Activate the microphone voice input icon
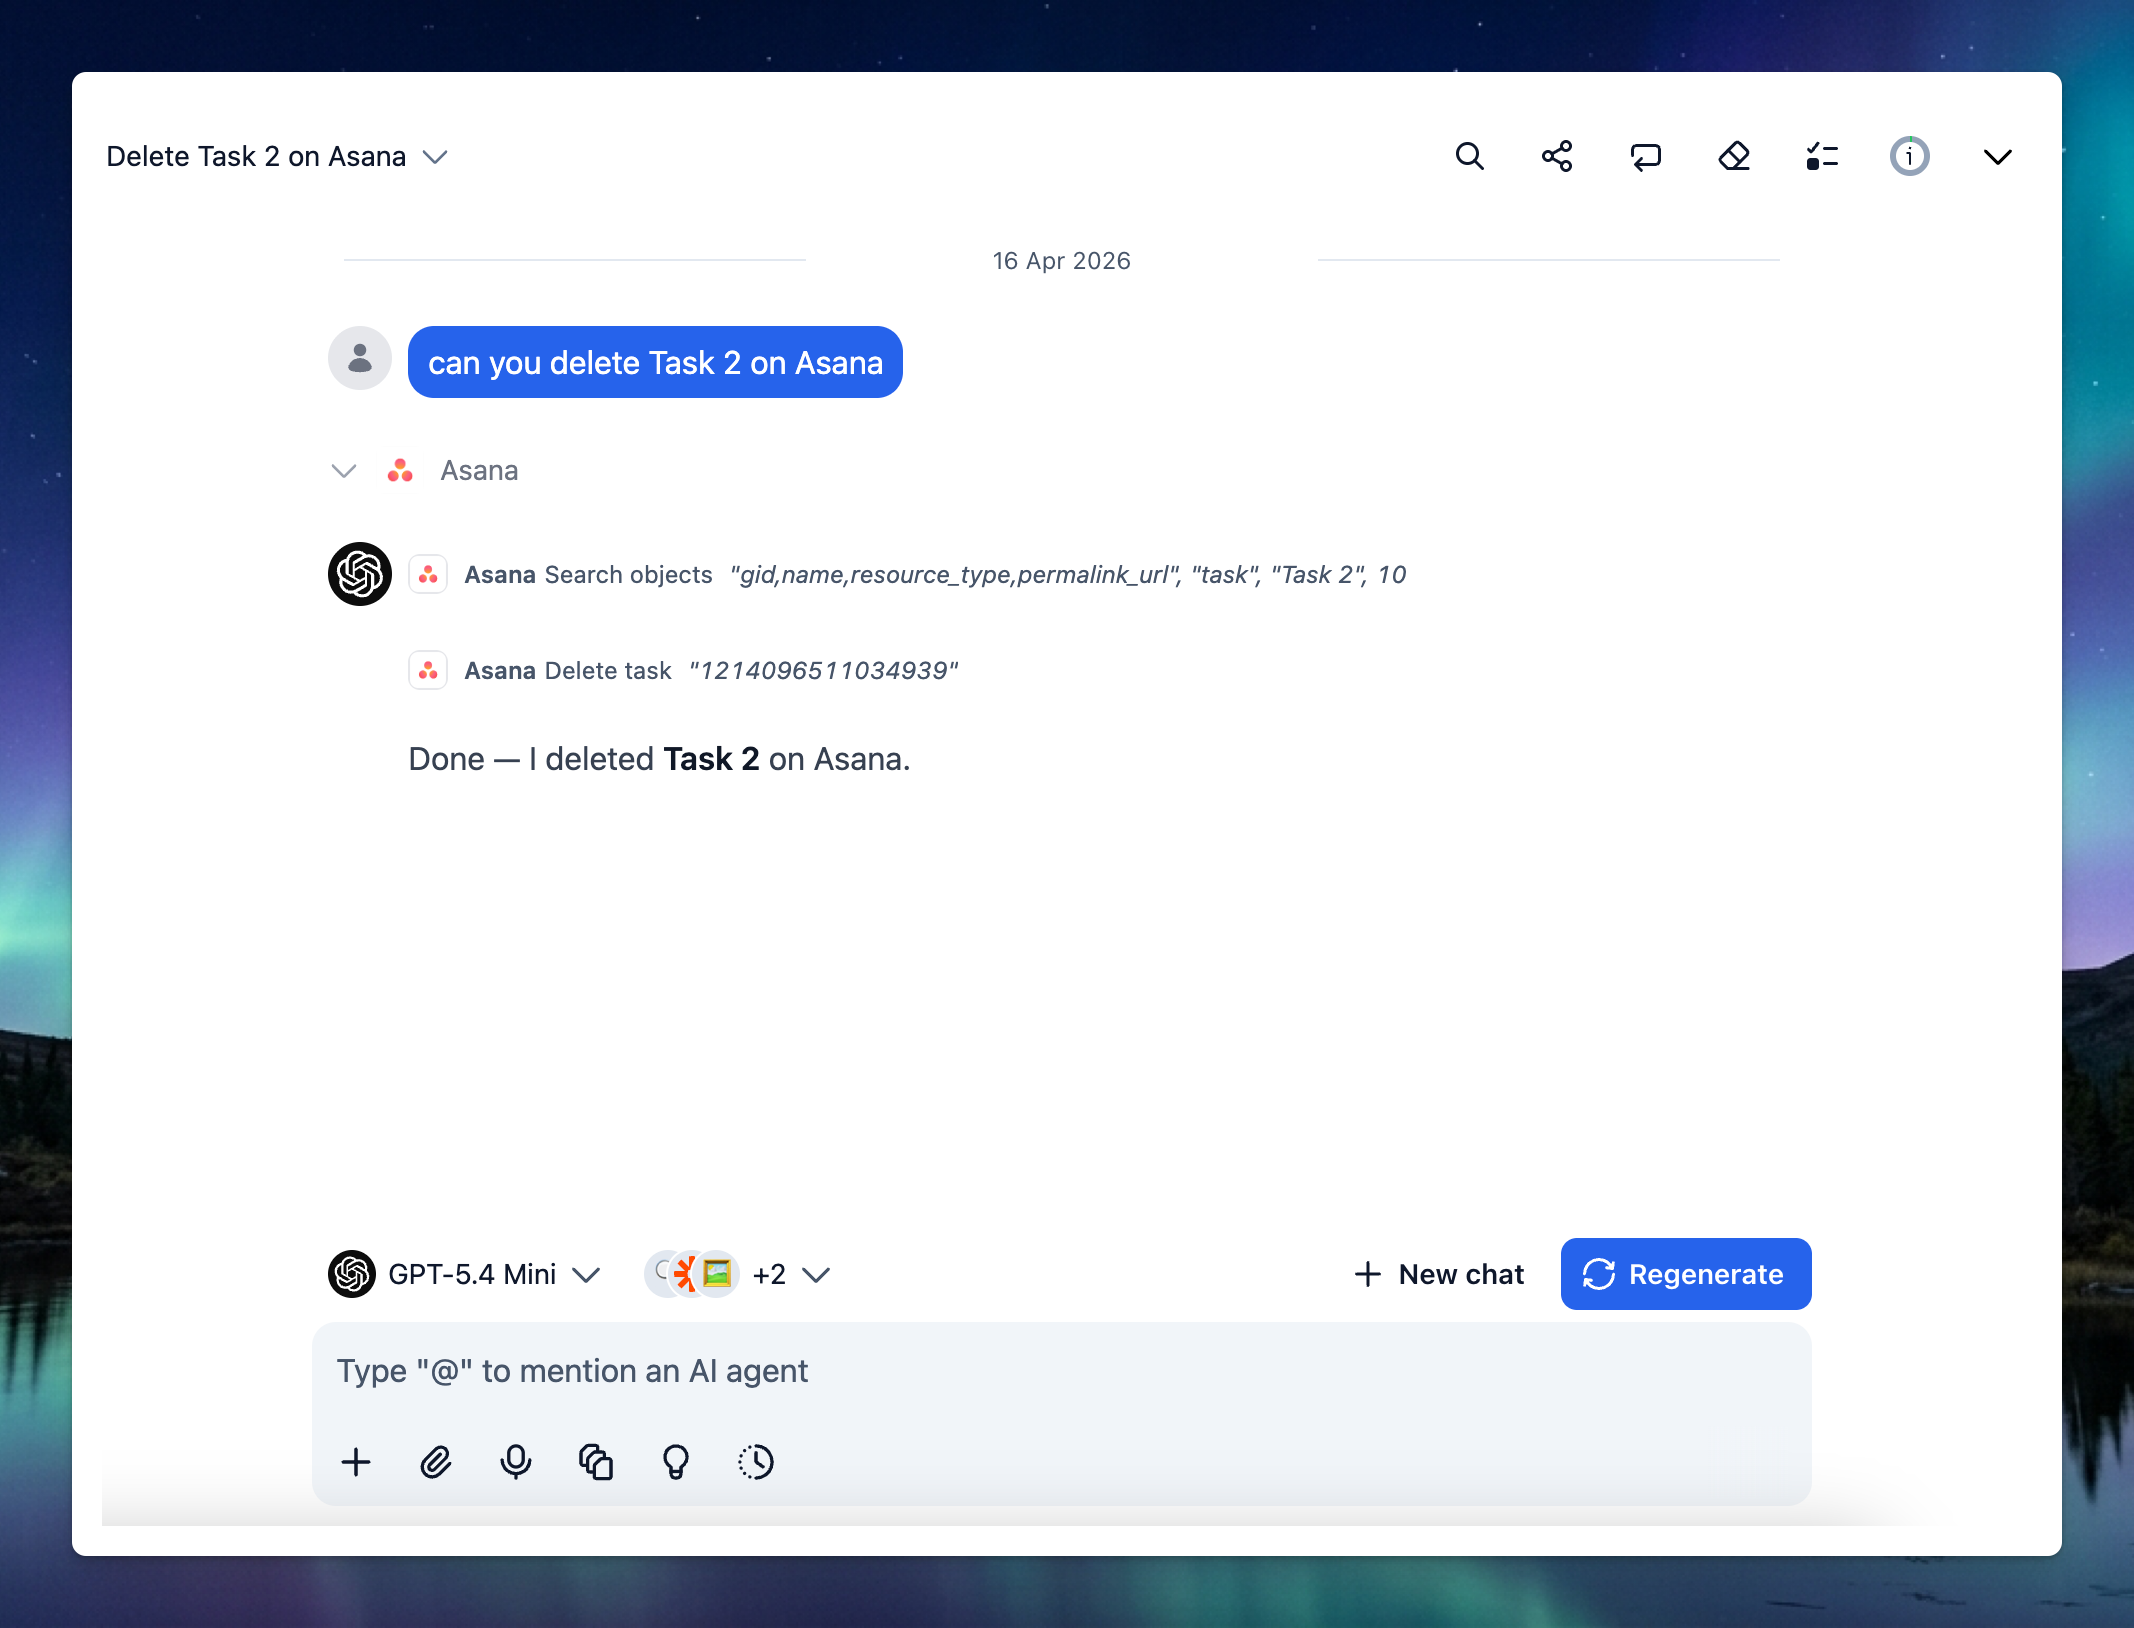Viewport: 2134px width, 1628px height. 516,1462
